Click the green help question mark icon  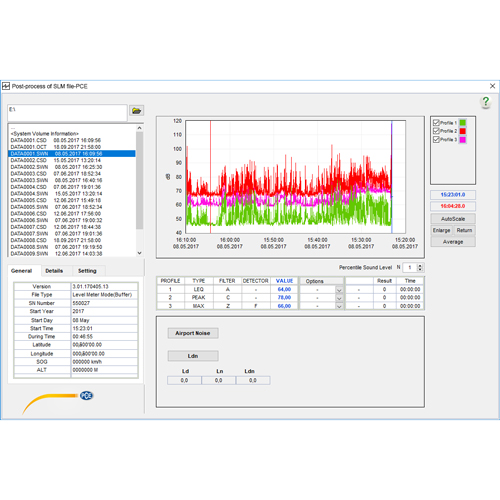486,102
